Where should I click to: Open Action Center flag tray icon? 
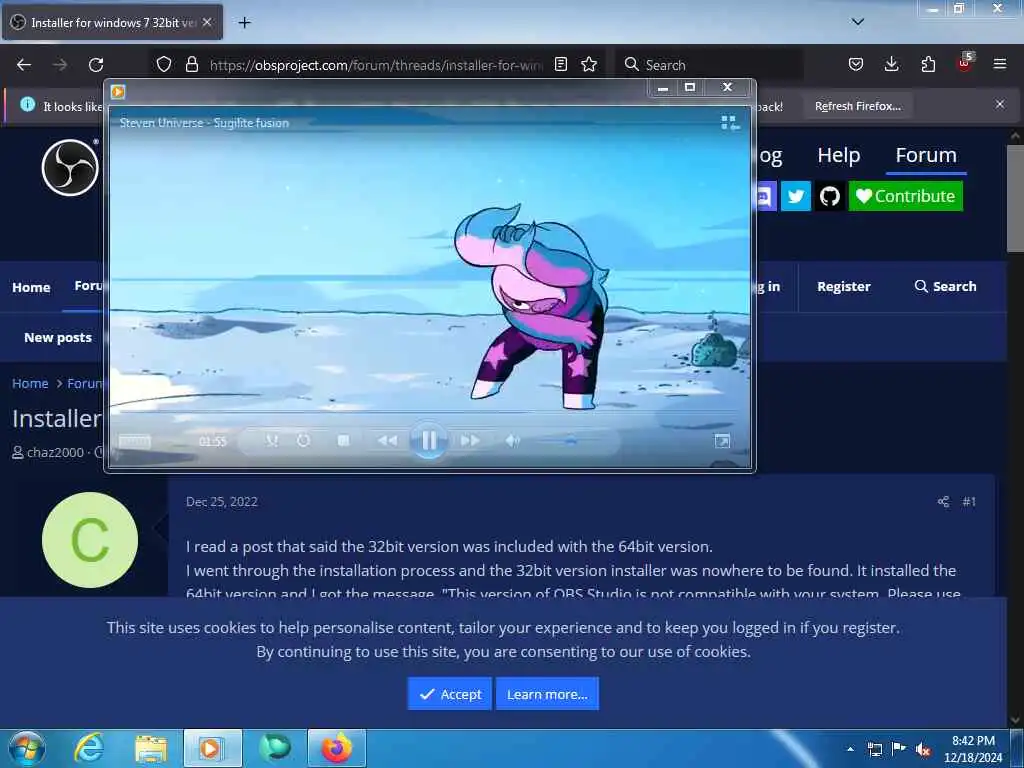[x=899, y=749]
